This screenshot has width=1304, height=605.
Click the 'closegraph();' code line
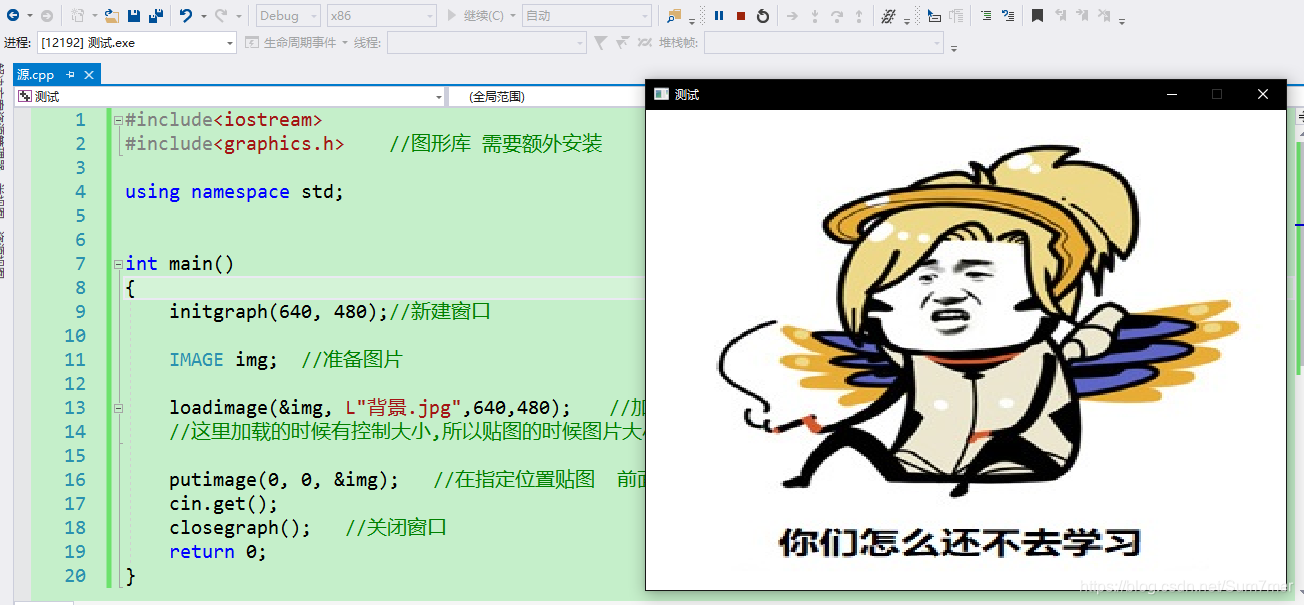tap(240, 528)
